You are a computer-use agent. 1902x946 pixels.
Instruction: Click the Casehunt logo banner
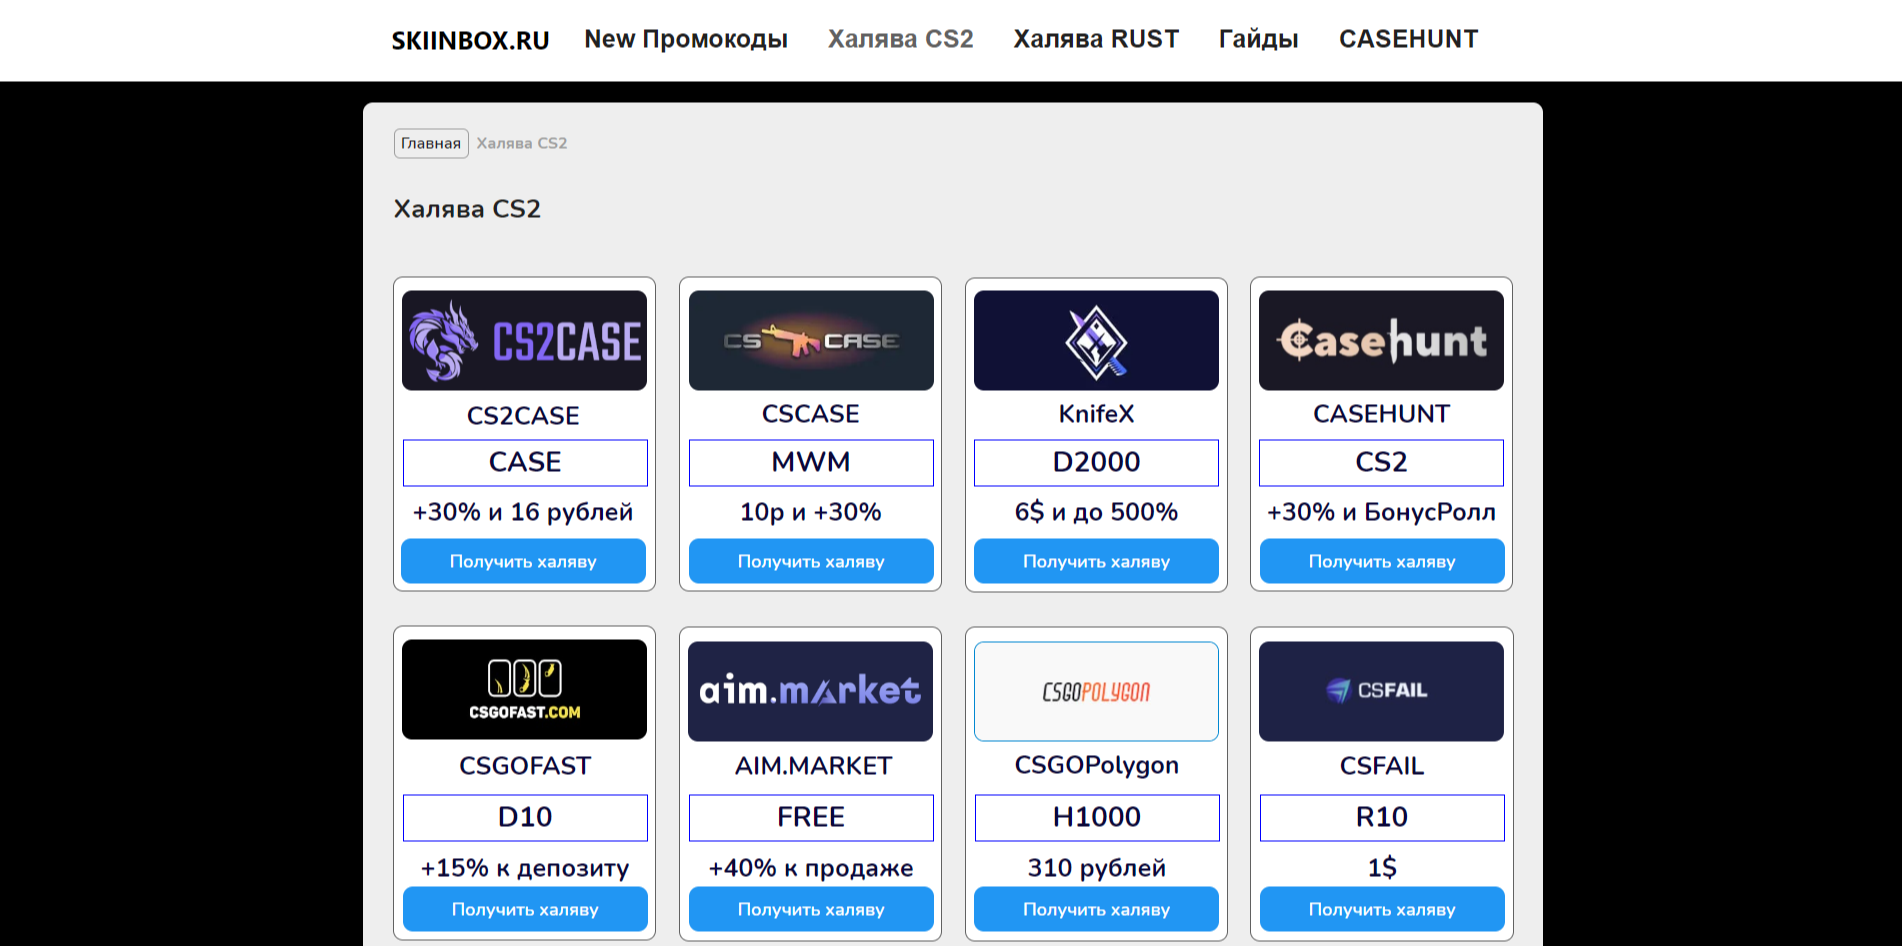pos(1381,340)
